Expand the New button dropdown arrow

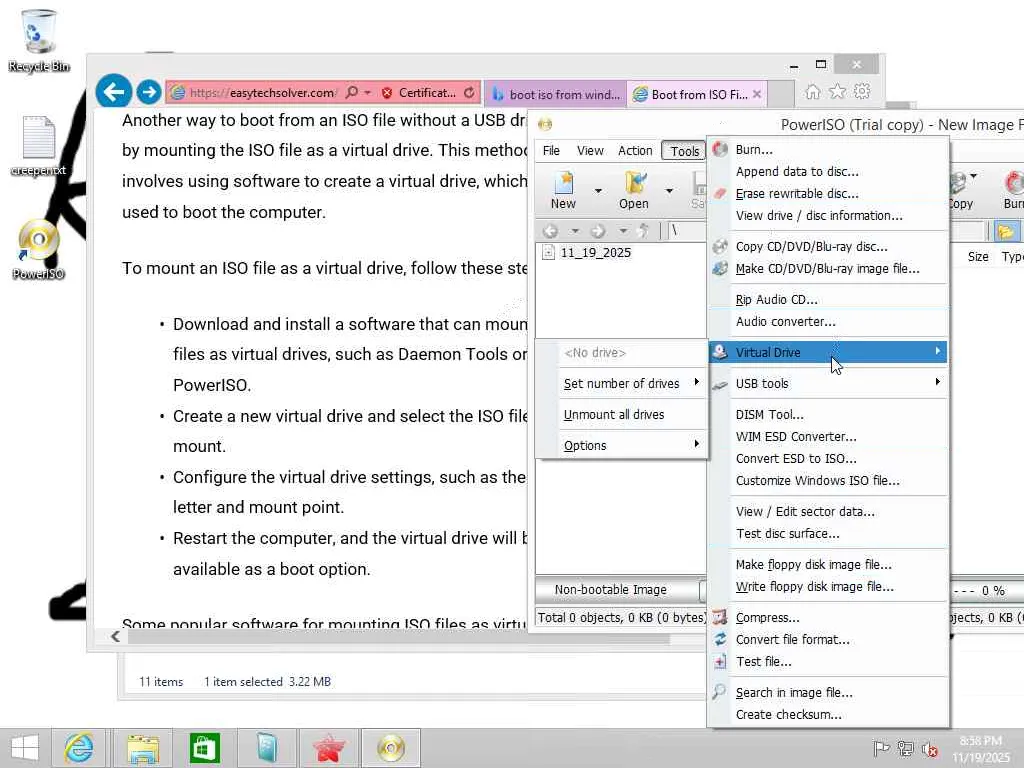click(598, 191)
